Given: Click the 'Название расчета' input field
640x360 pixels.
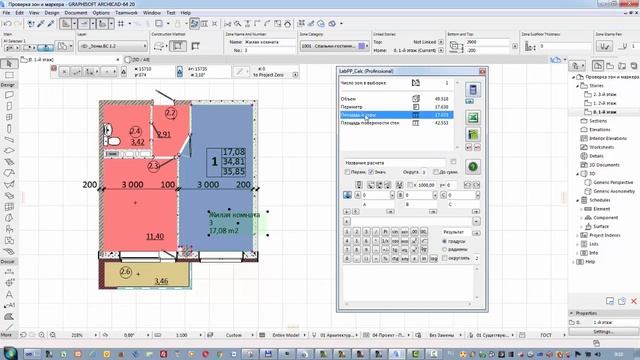Looking at the screenshot, I should point(394,162).
